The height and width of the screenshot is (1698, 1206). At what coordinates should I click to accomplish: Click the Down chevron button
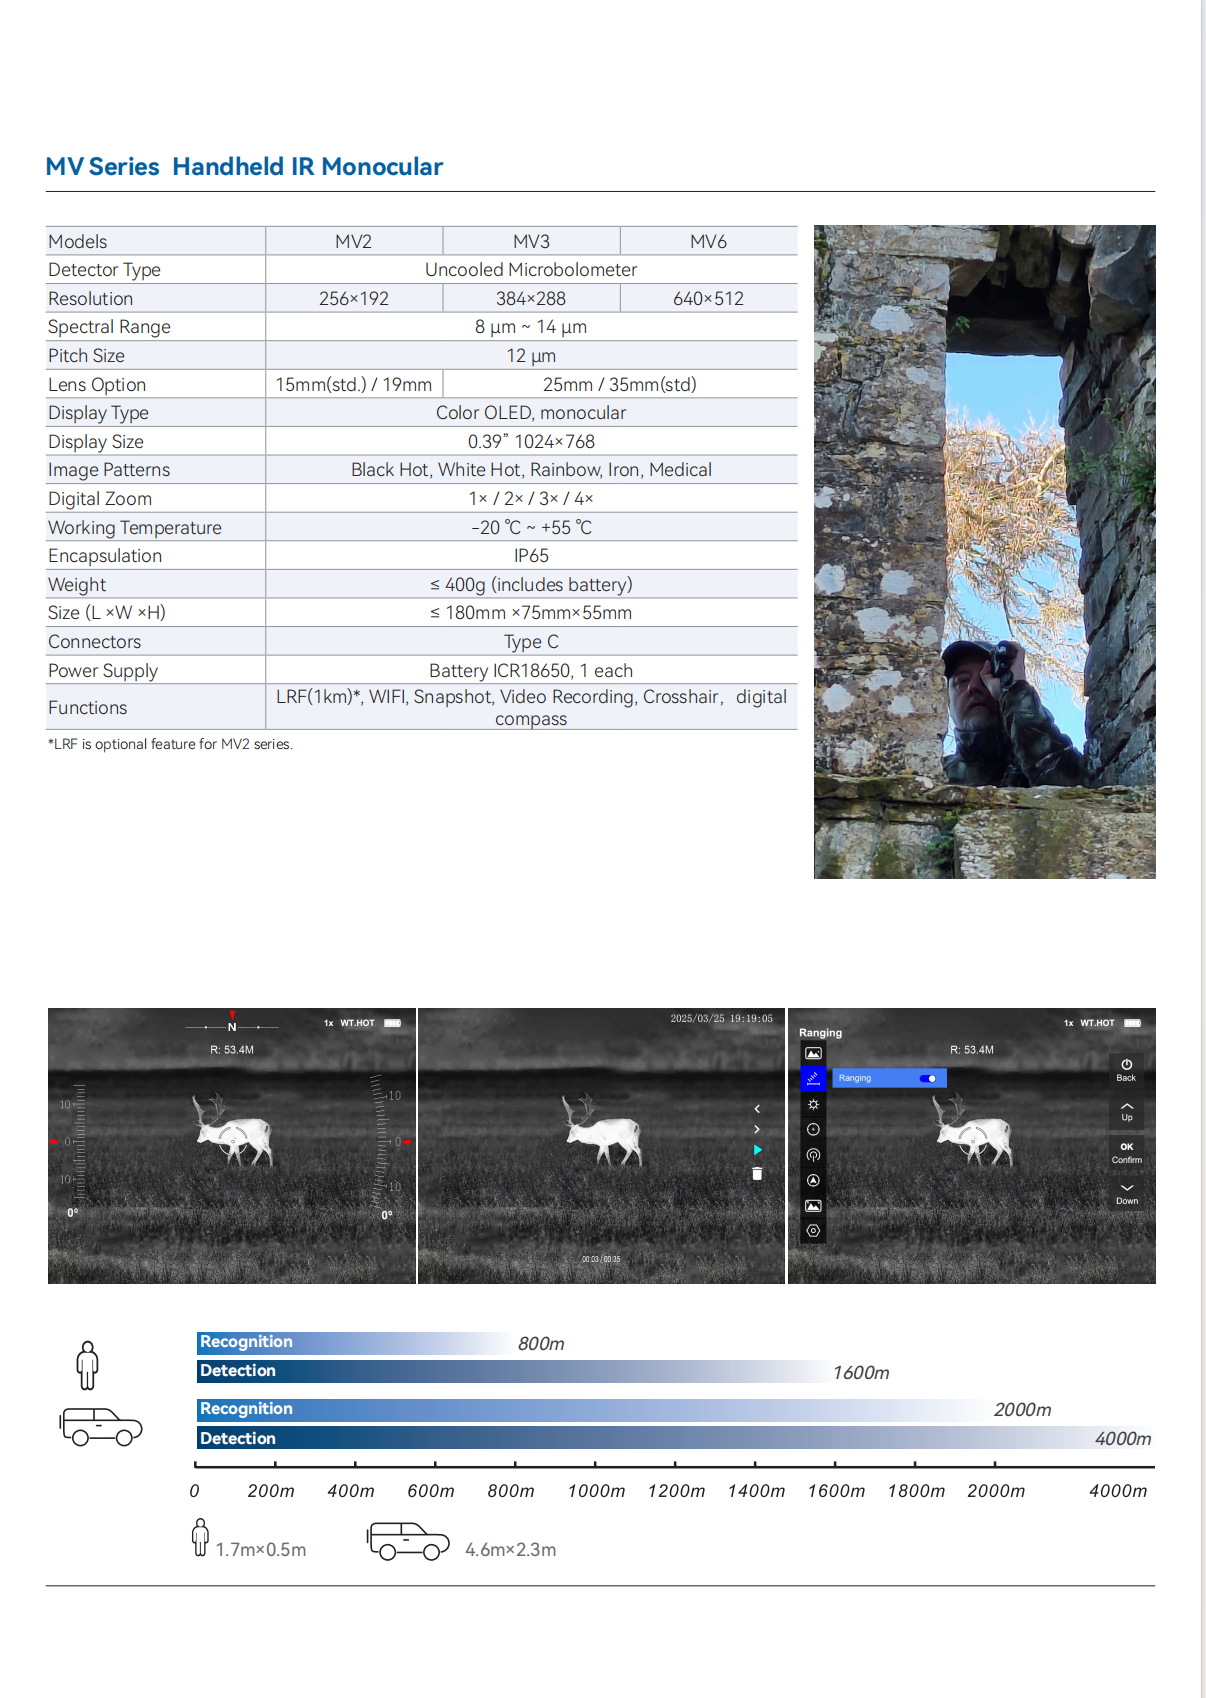click(1127, 1194)
